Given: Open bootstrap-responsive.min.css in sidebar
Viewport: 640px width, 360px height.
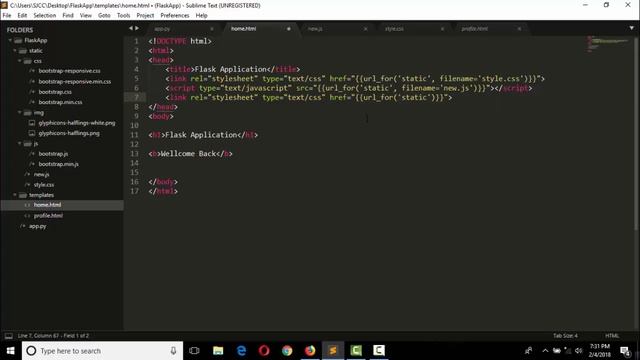Looking at the screenshot, I should point(75,82).
